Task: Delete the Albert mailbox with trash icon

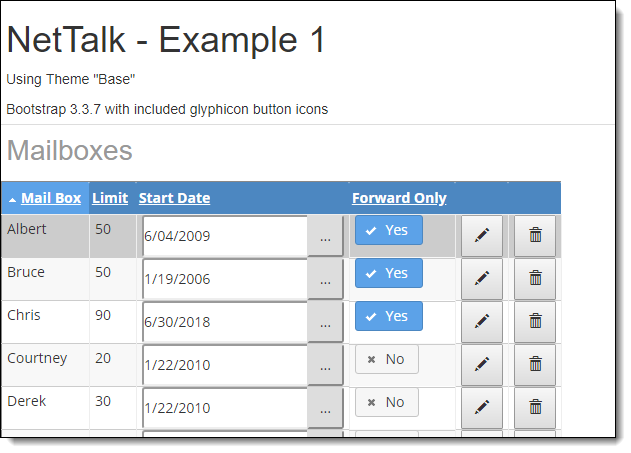Action: click(x=535, y=236)
